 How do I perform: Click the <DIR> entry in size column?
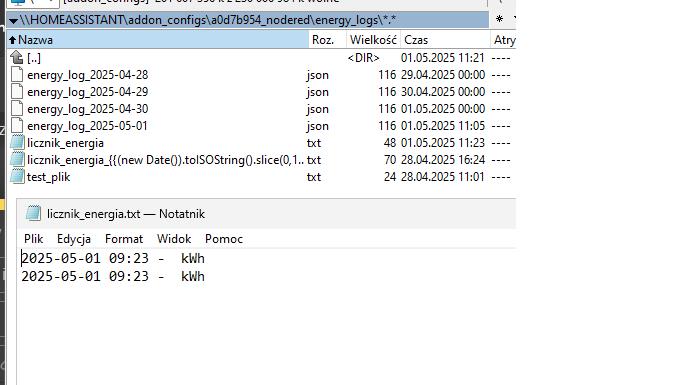point(363,58)
